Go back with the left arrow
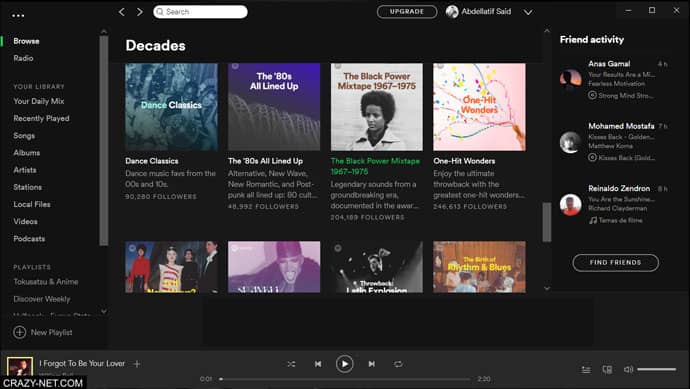 pos(122,12)
